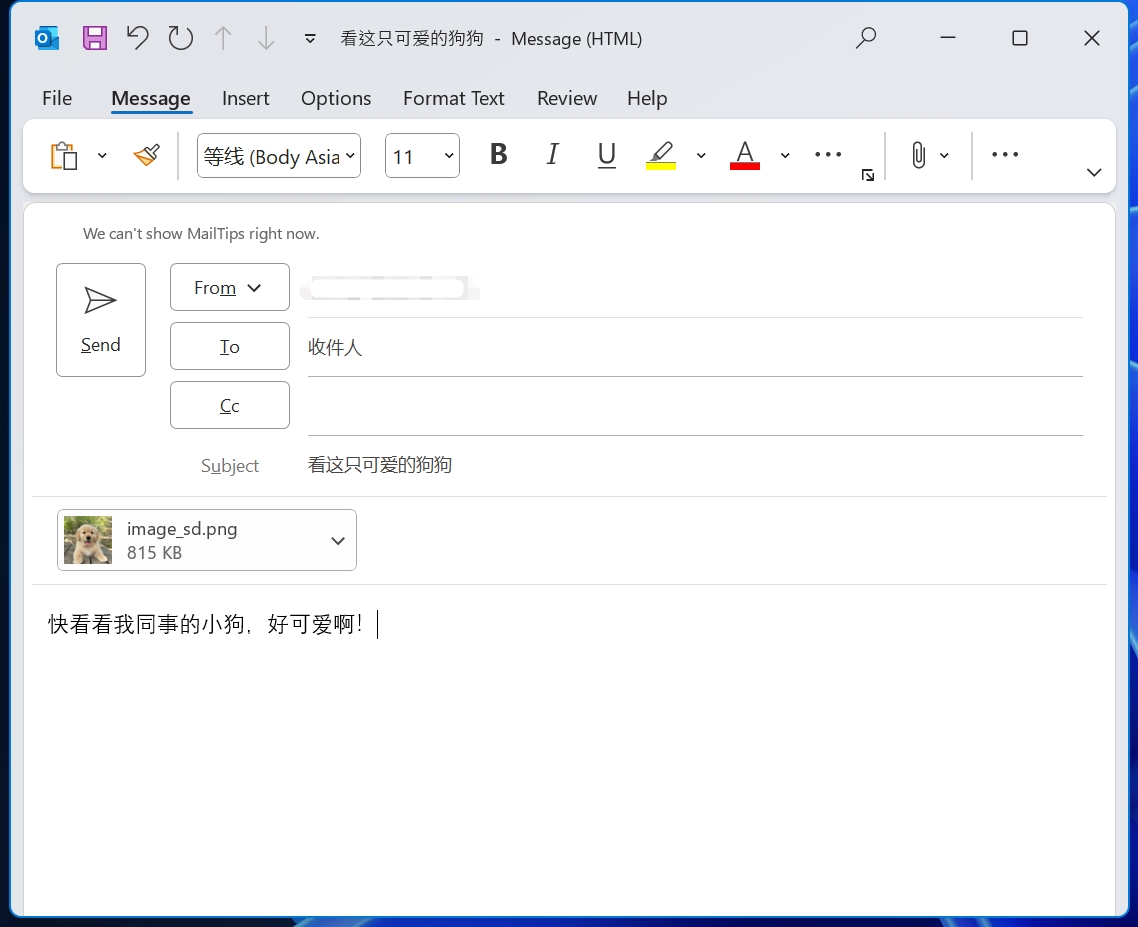
Task: Open the Insert ribbon tab
Action: [x=246, y=98]
